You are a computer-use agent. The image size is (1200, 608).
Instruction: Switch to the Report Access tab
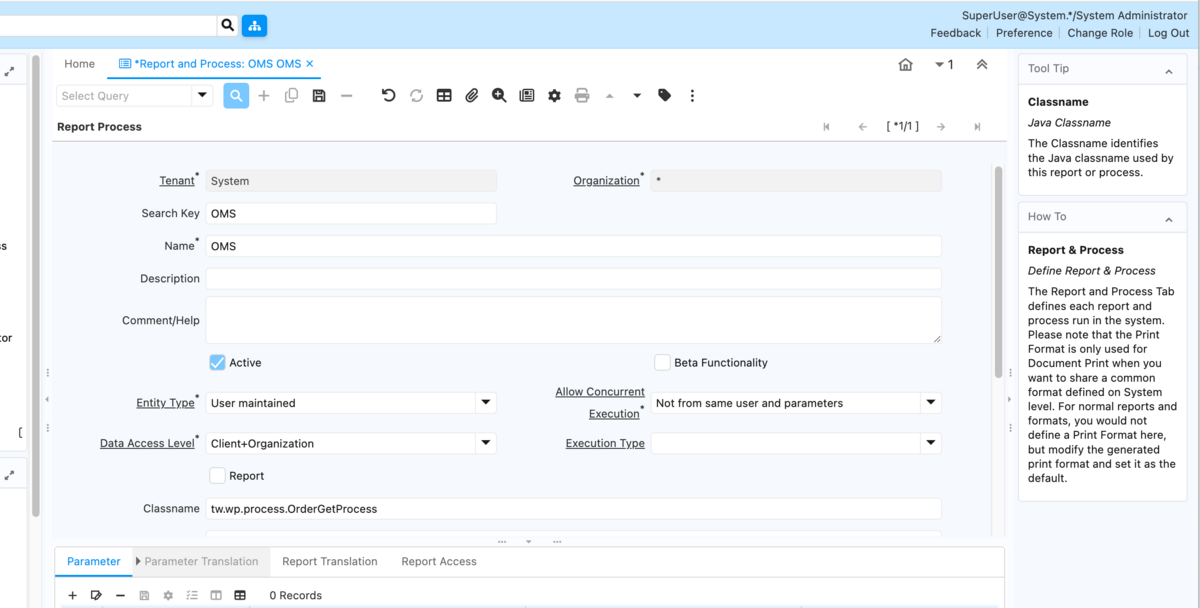(x=439, y=561)
